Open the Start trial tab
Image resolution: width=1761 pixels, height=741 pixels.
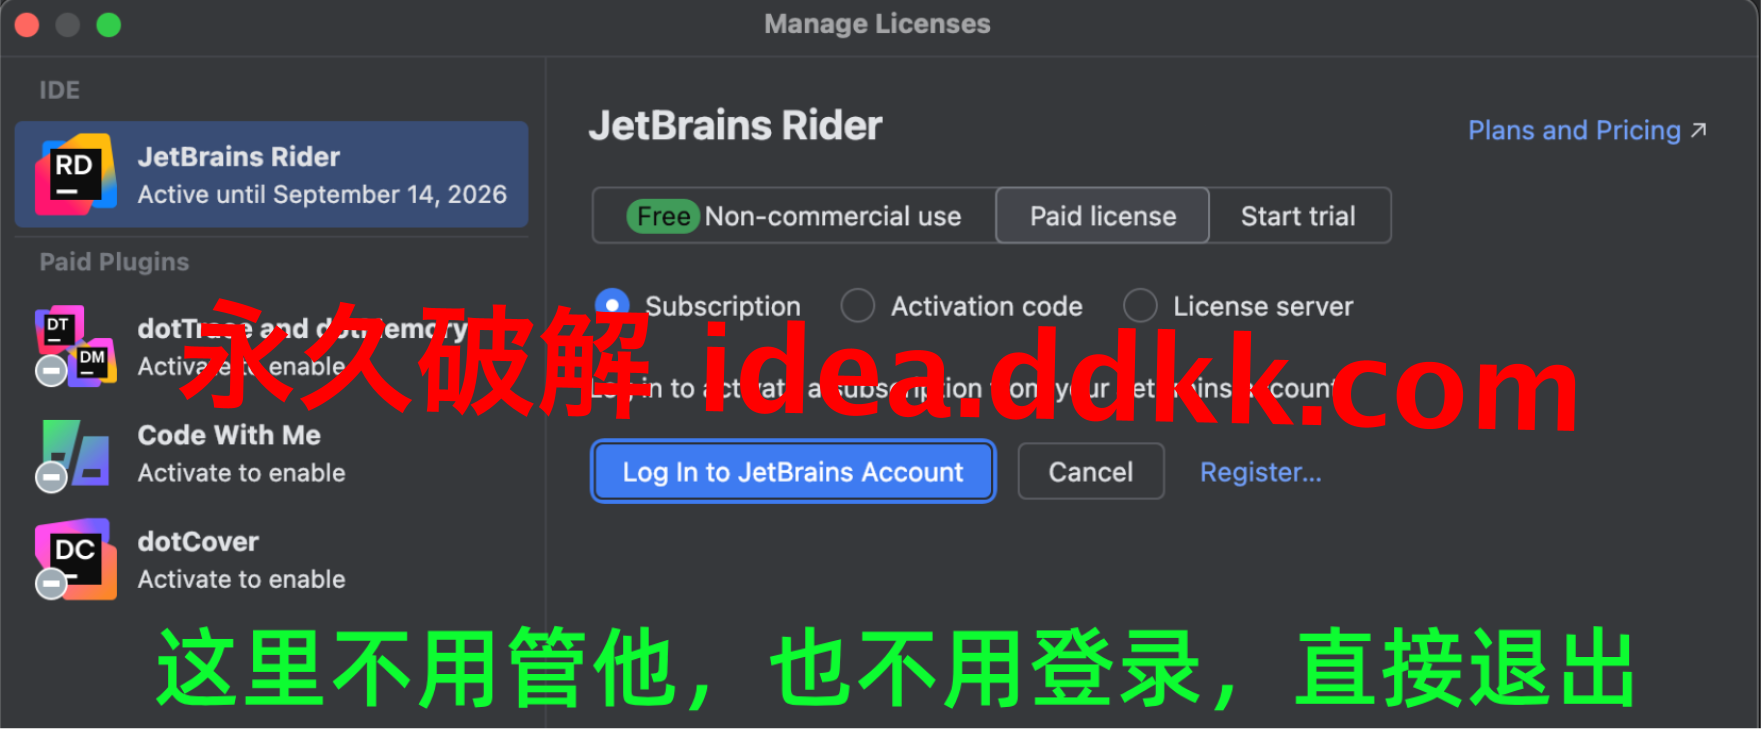click(x=1298, y=215)
